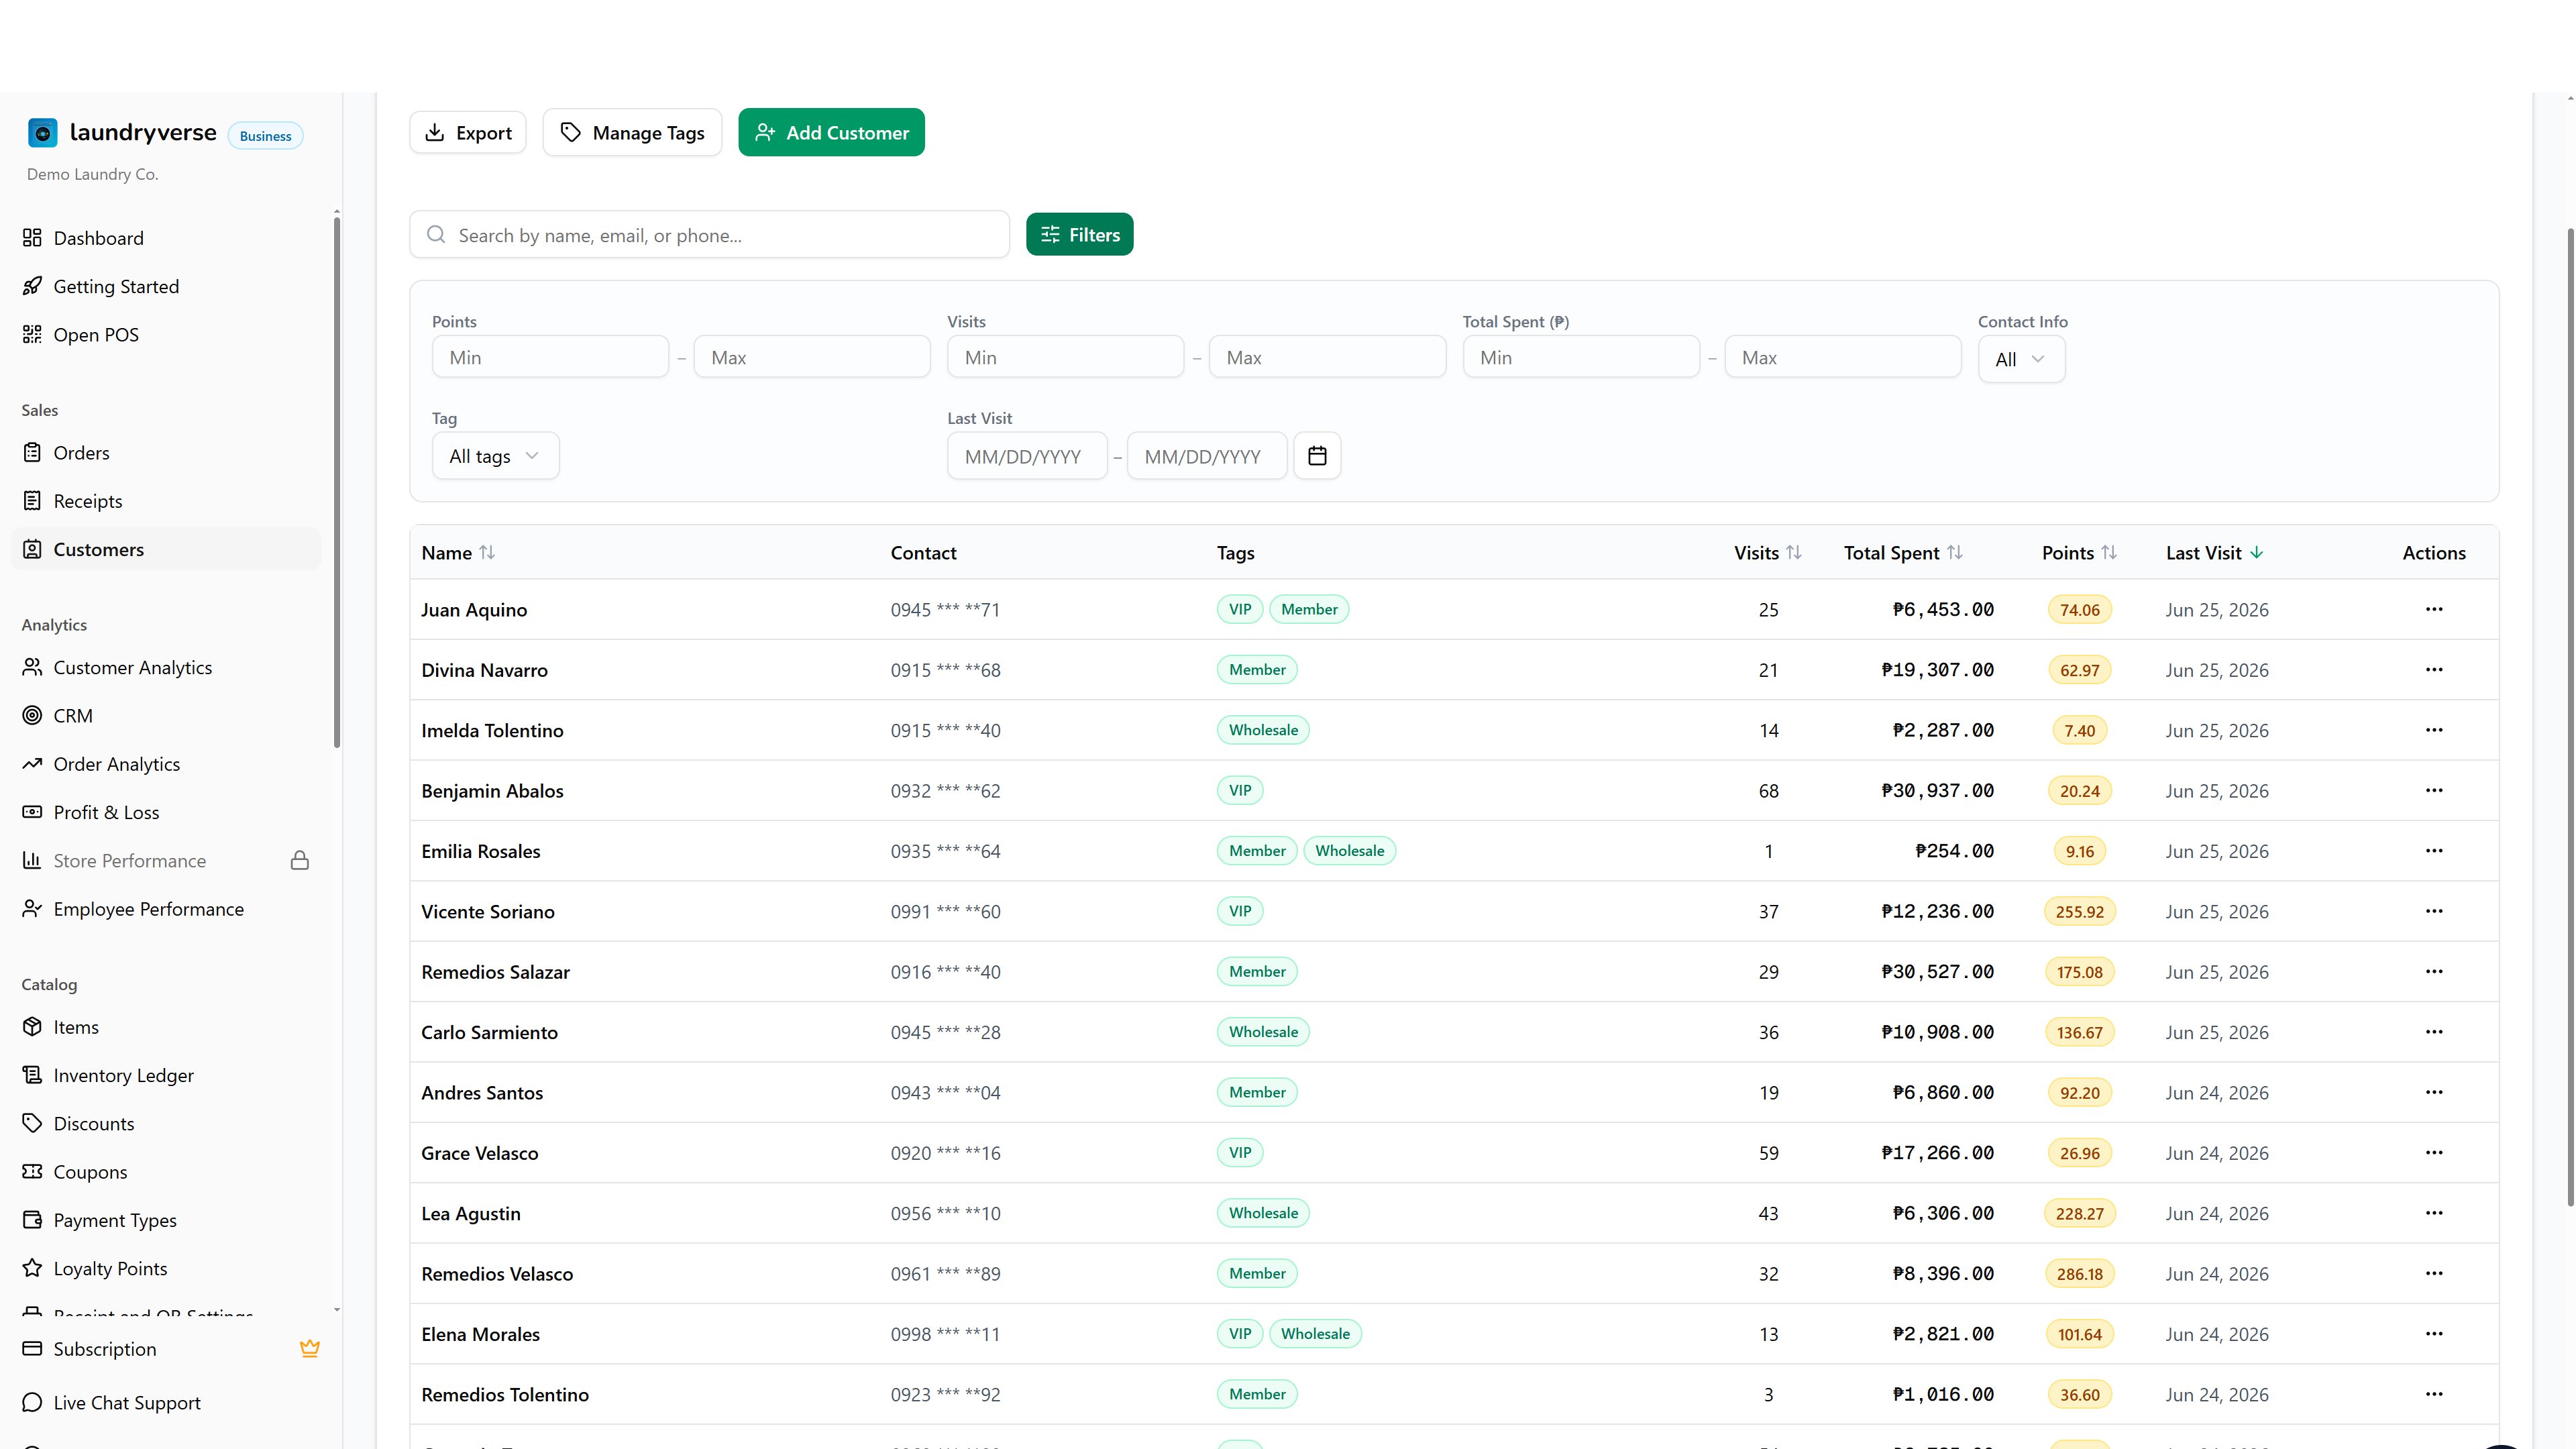Open Live Chat Support
The image size is (2576, 1449).
coord(166,1403)
